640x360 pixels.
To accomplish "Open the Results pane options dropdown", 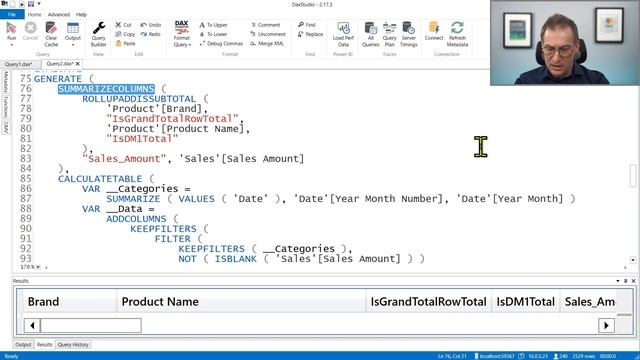I will tap(618, 281).
